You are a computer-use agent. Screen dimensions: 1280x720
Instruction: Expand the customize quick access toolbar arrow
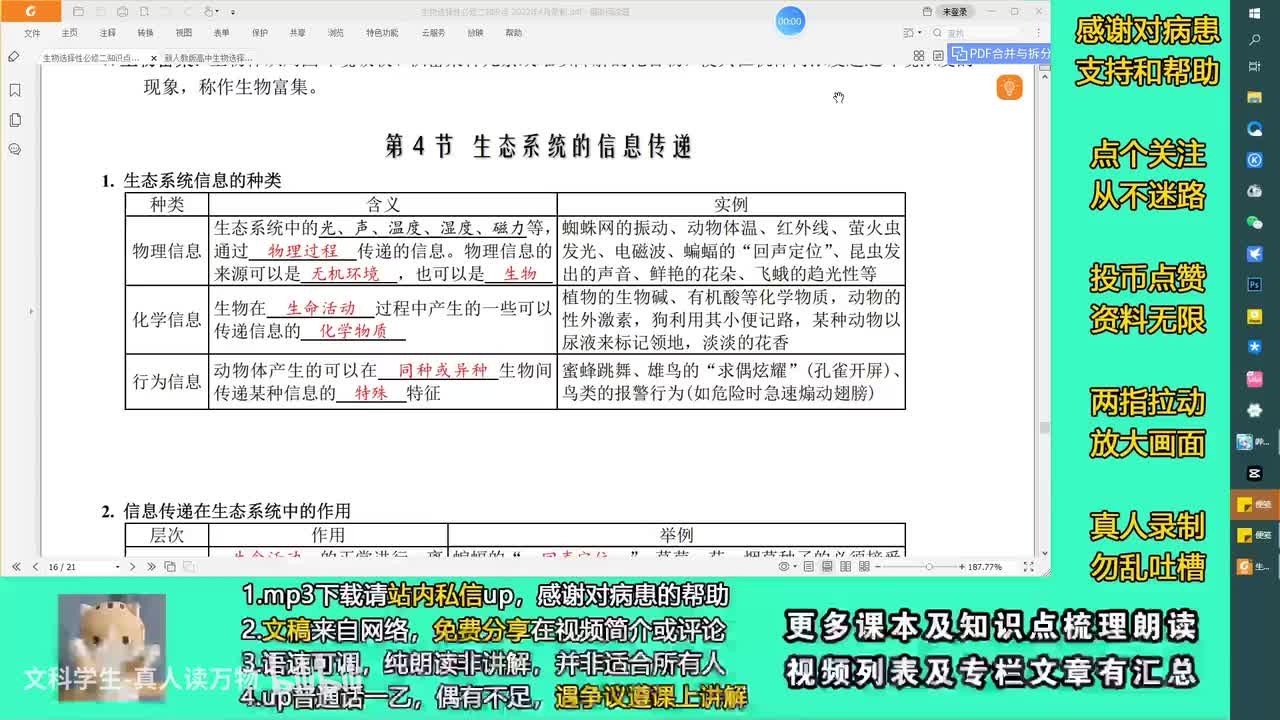233,12
